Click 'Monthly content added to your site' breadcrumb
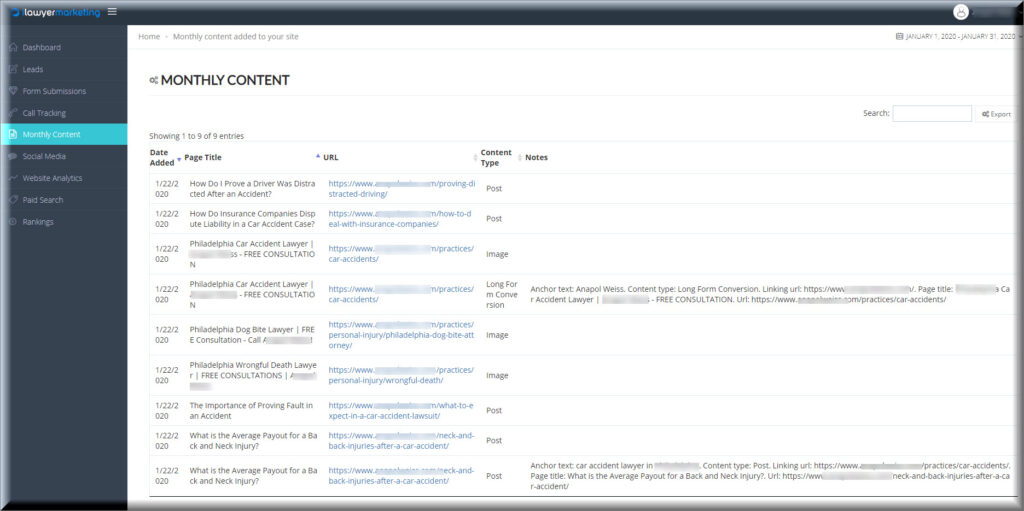 pyautogui.click(x=236, y=37)
